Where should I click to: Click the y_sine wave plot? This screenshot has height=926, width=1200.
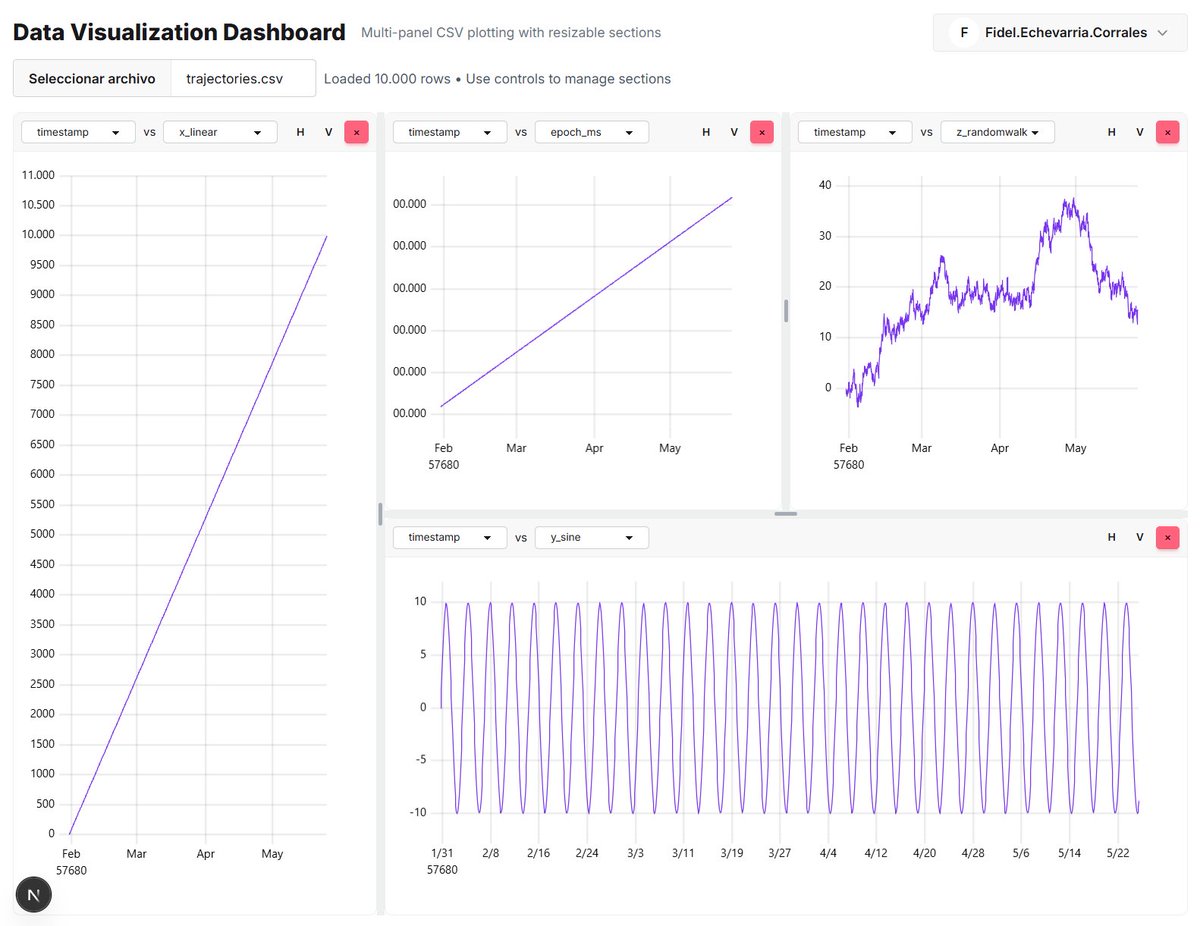coord(790,708)
